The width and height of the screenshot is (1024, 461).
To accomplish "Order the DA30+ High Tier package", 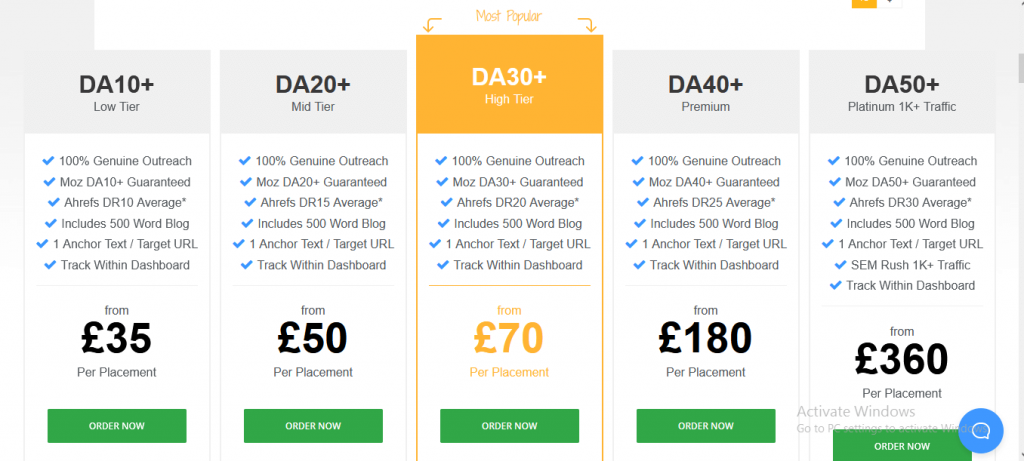I will (509, 426).
